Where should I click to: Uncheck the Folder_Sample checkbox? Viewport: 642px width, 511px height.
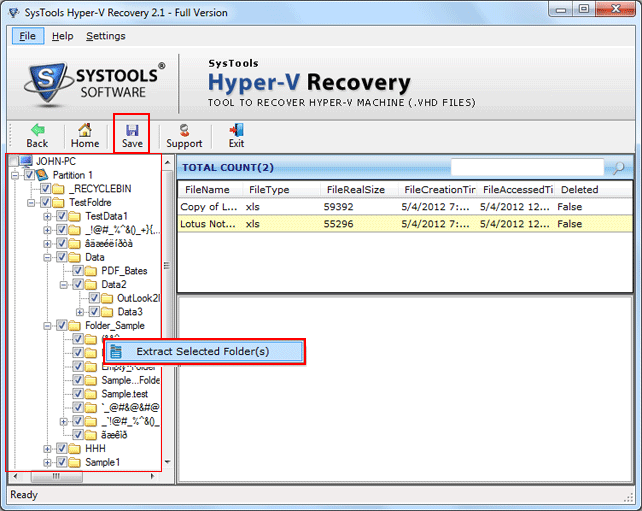pos(61,326)
